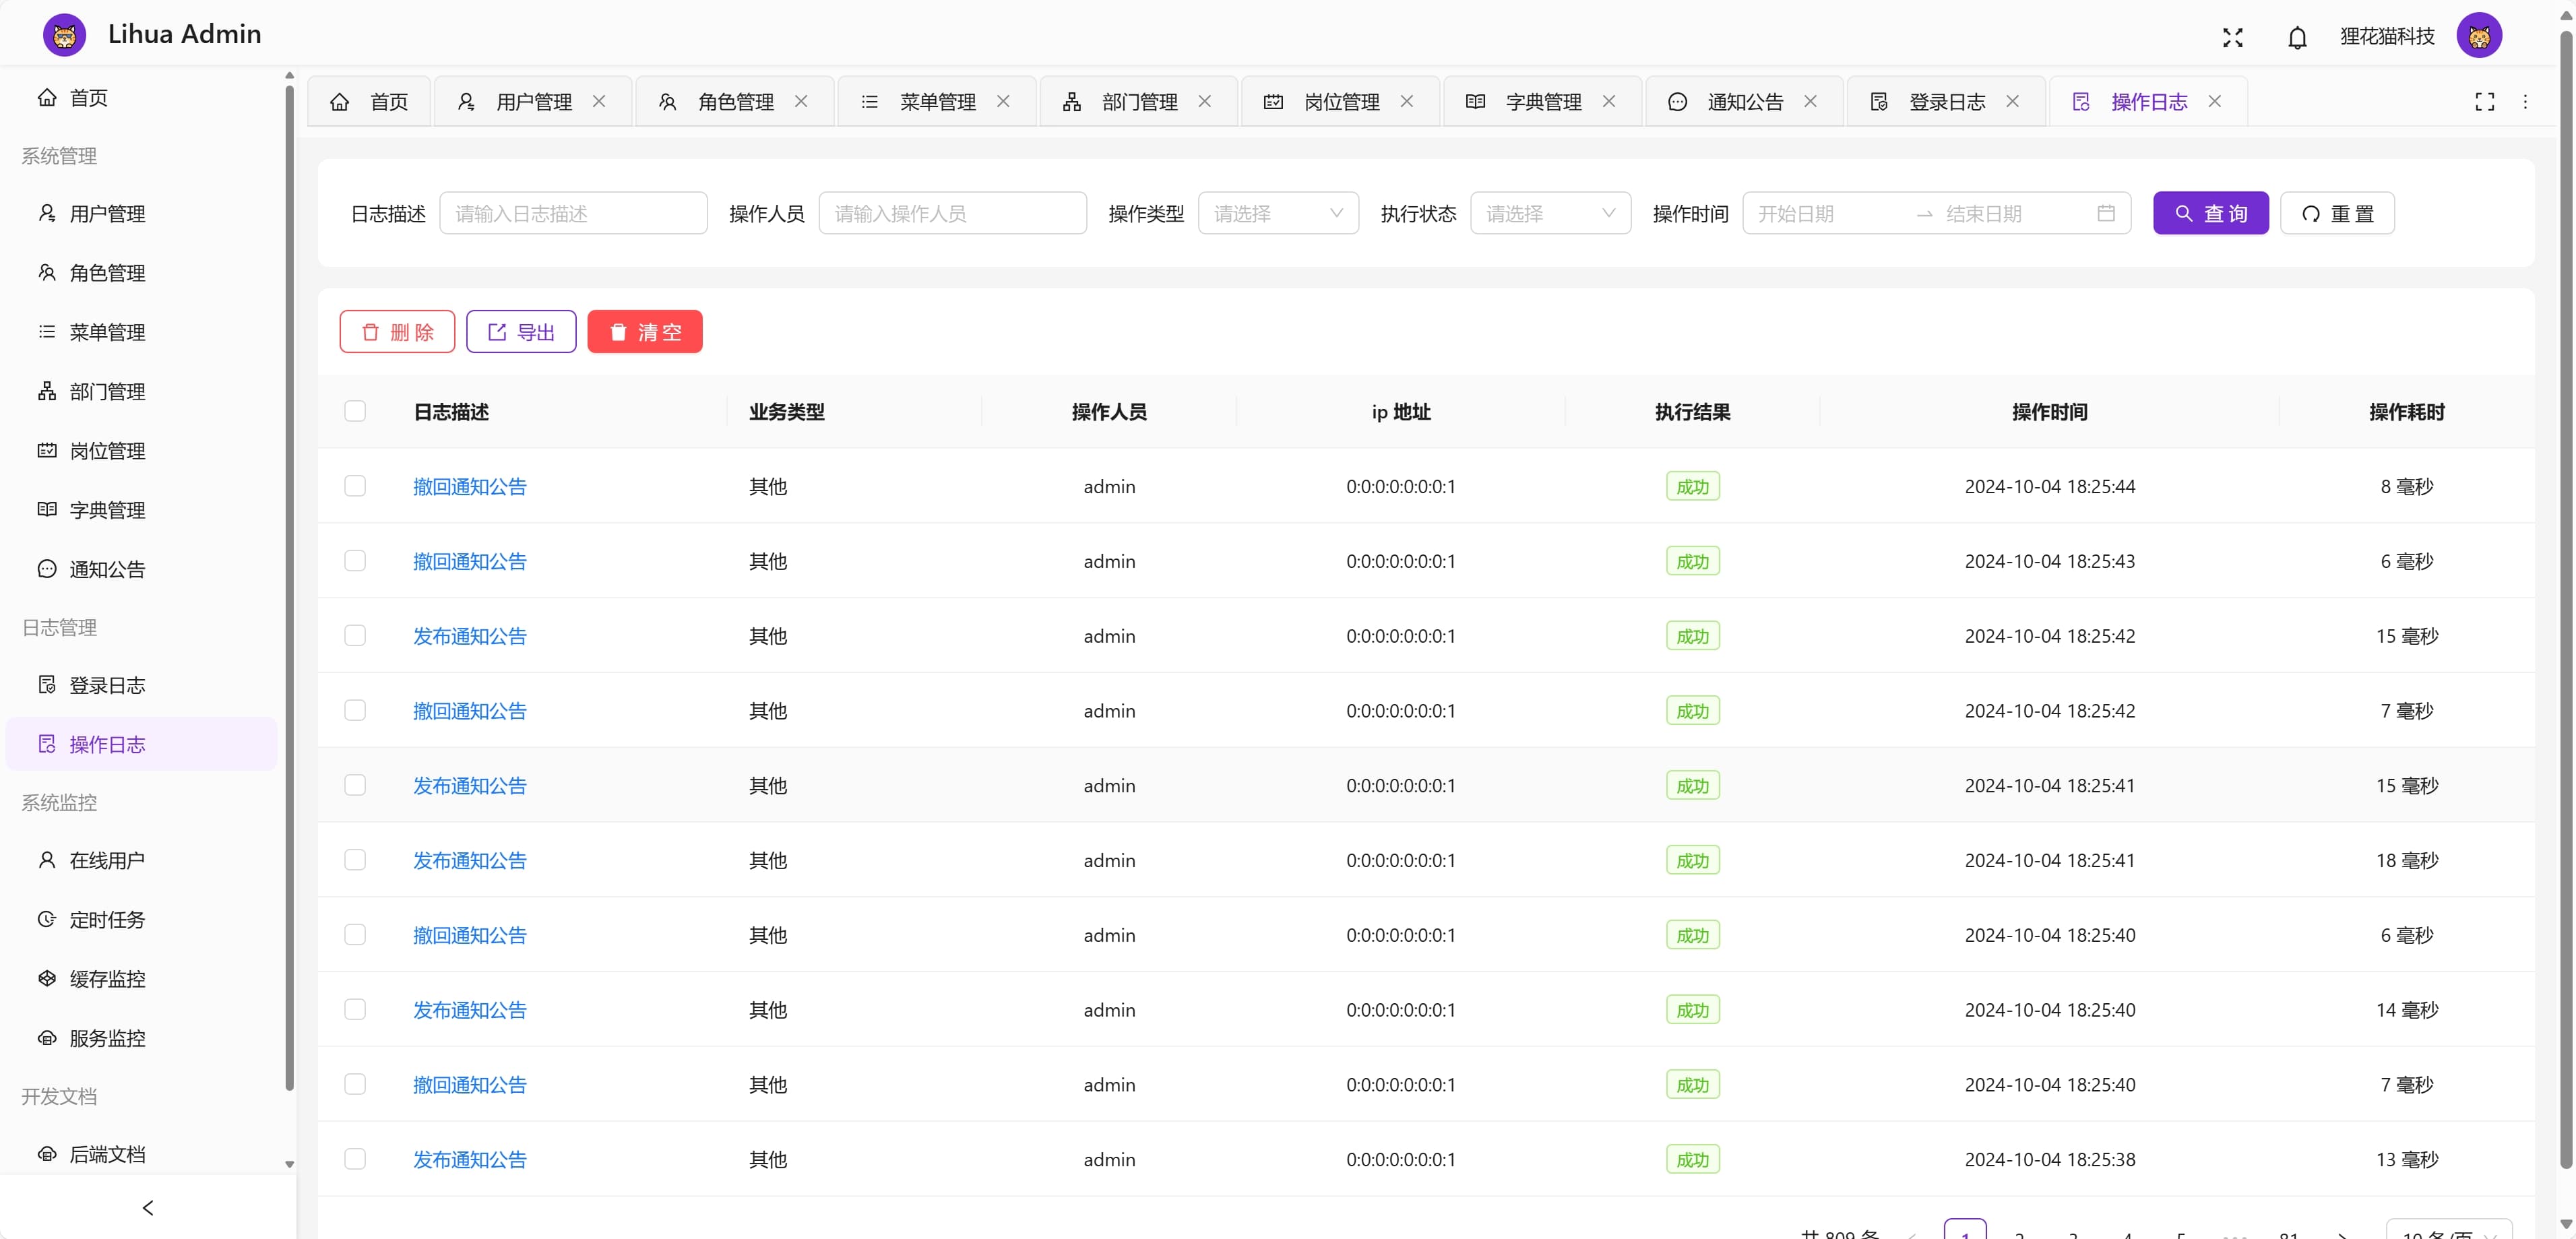The image size is (2576, 1239).
Task: Click the 查询 search button
Action: coord(2211,213)
